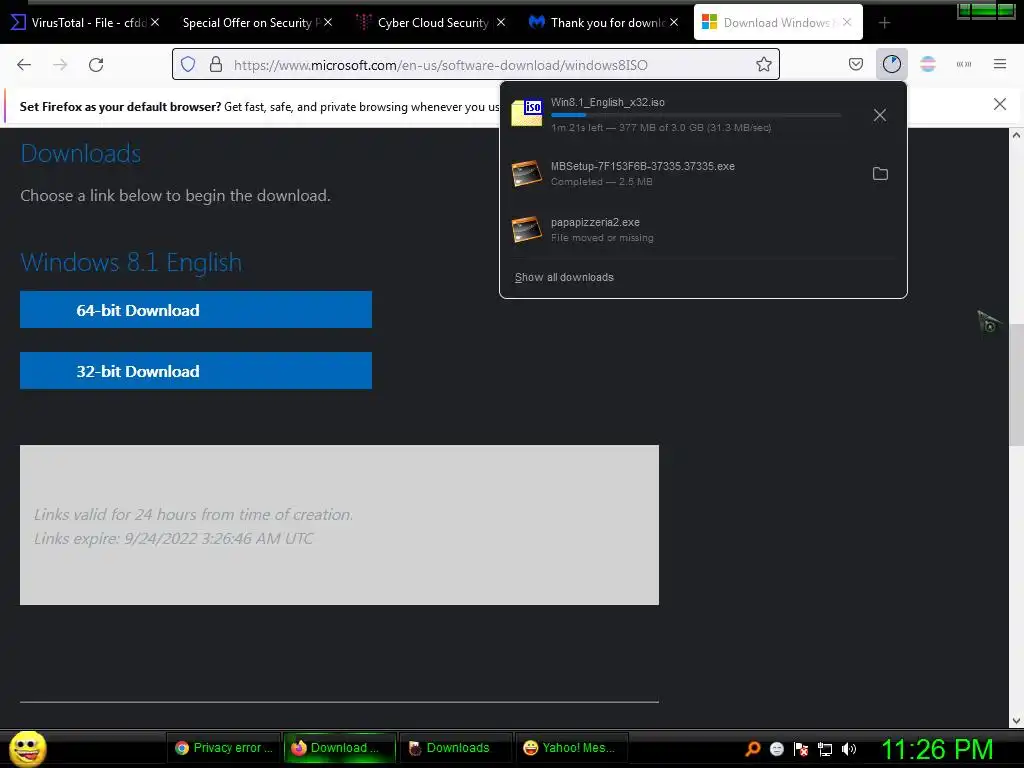Switch to Privacy error taskbar window
1024x768 pixels.
click(x=224, y=748)
